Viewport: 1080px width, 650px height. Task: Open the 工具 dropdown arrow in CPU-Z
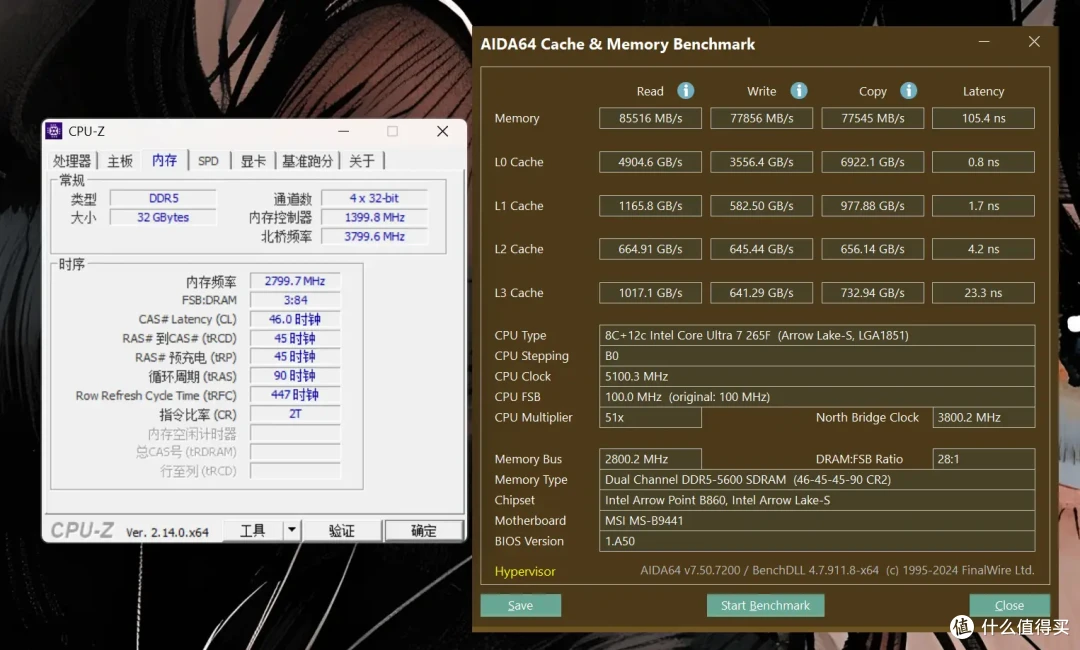click(292, 530)
